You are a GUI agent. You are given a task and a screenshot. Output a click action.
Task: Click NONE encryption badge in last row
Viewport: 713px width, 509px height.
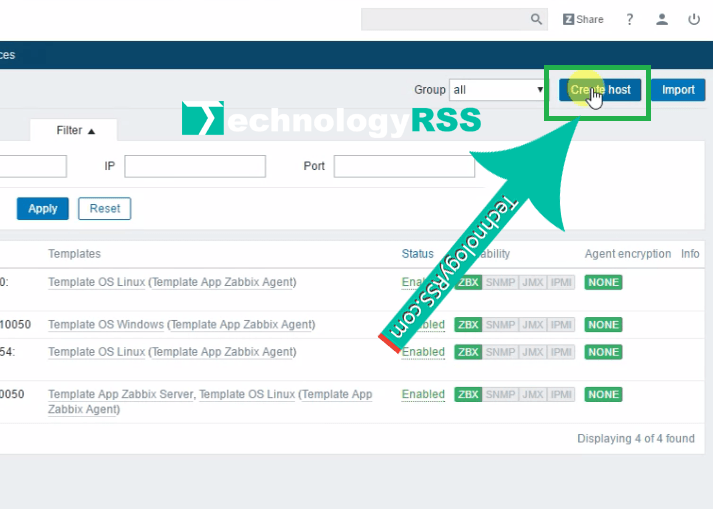(x=603, y=394)
